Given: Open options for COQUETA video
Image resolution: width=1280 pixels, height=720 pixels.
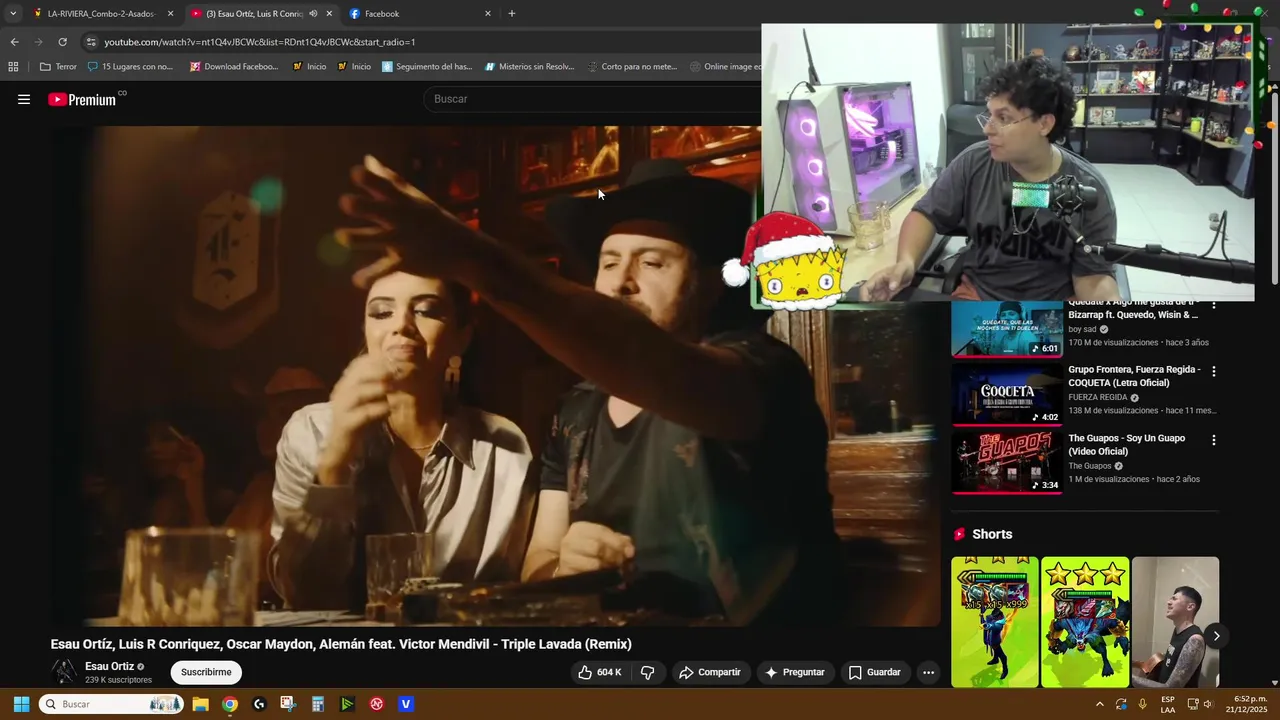Looking at the screenshot, I should [1214, 371].
